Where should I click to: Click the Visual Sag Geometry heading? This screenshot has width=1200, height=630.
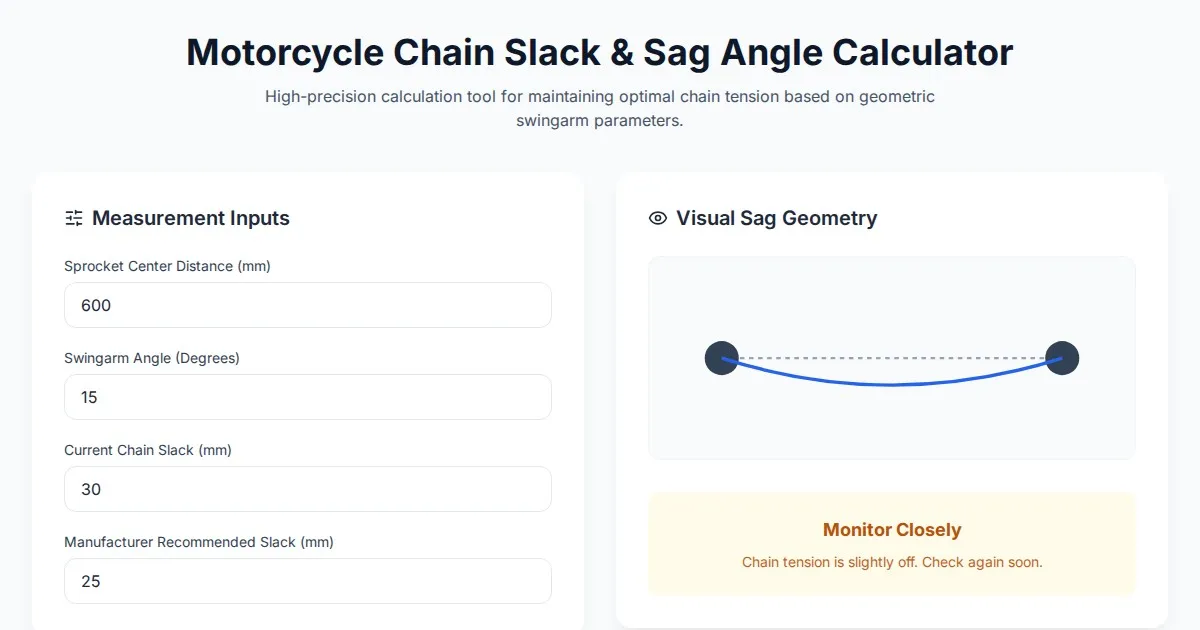(x=776, y=218)
